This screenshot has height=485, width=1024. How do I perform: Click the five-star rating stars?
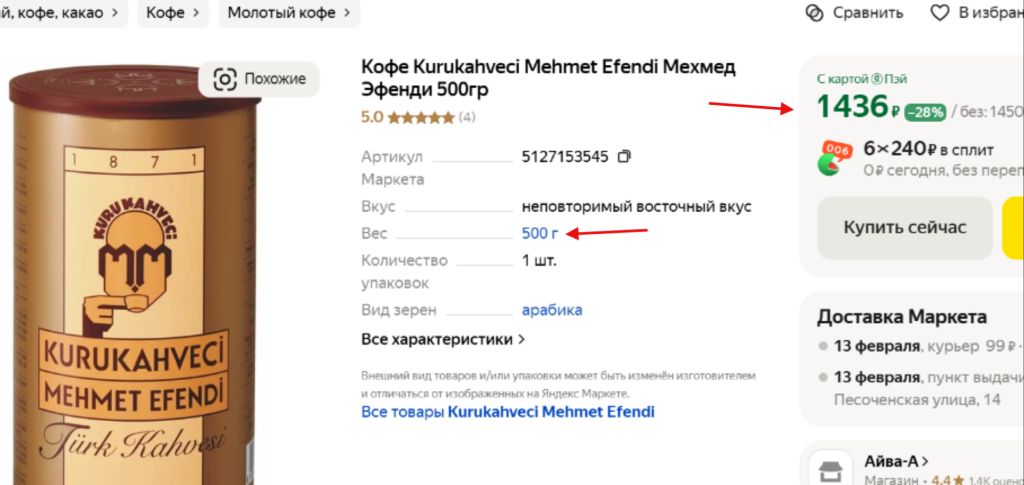click(x=421, y=118)
